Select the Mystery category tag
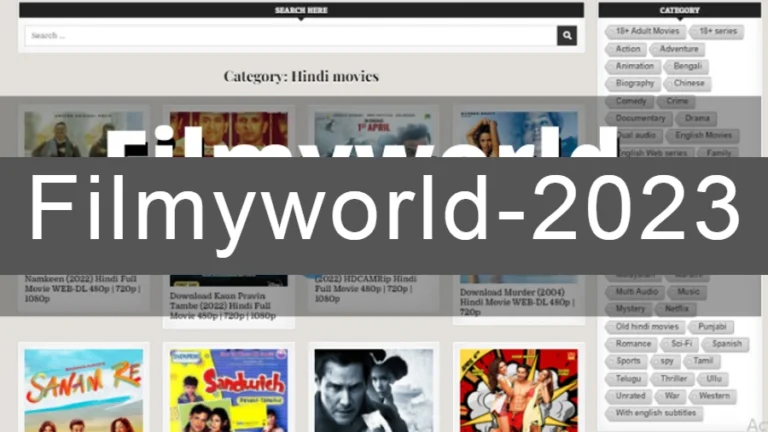Screen dimensions: 768x432 pos(628,309)
